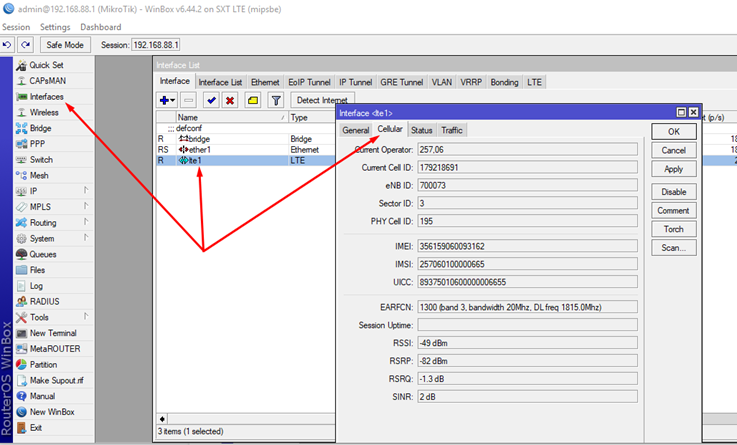Click the Session address field
737x445 pixels.
156,45
